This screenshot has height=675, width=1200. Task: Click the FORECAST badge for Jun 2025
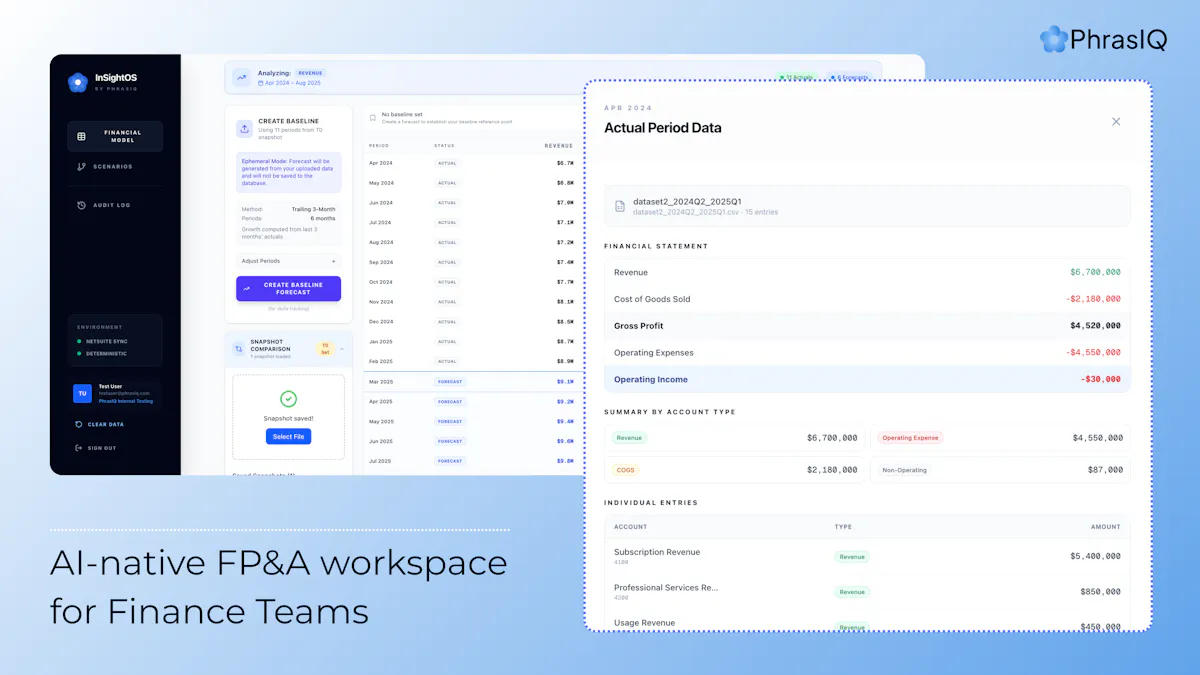[450, 441]
